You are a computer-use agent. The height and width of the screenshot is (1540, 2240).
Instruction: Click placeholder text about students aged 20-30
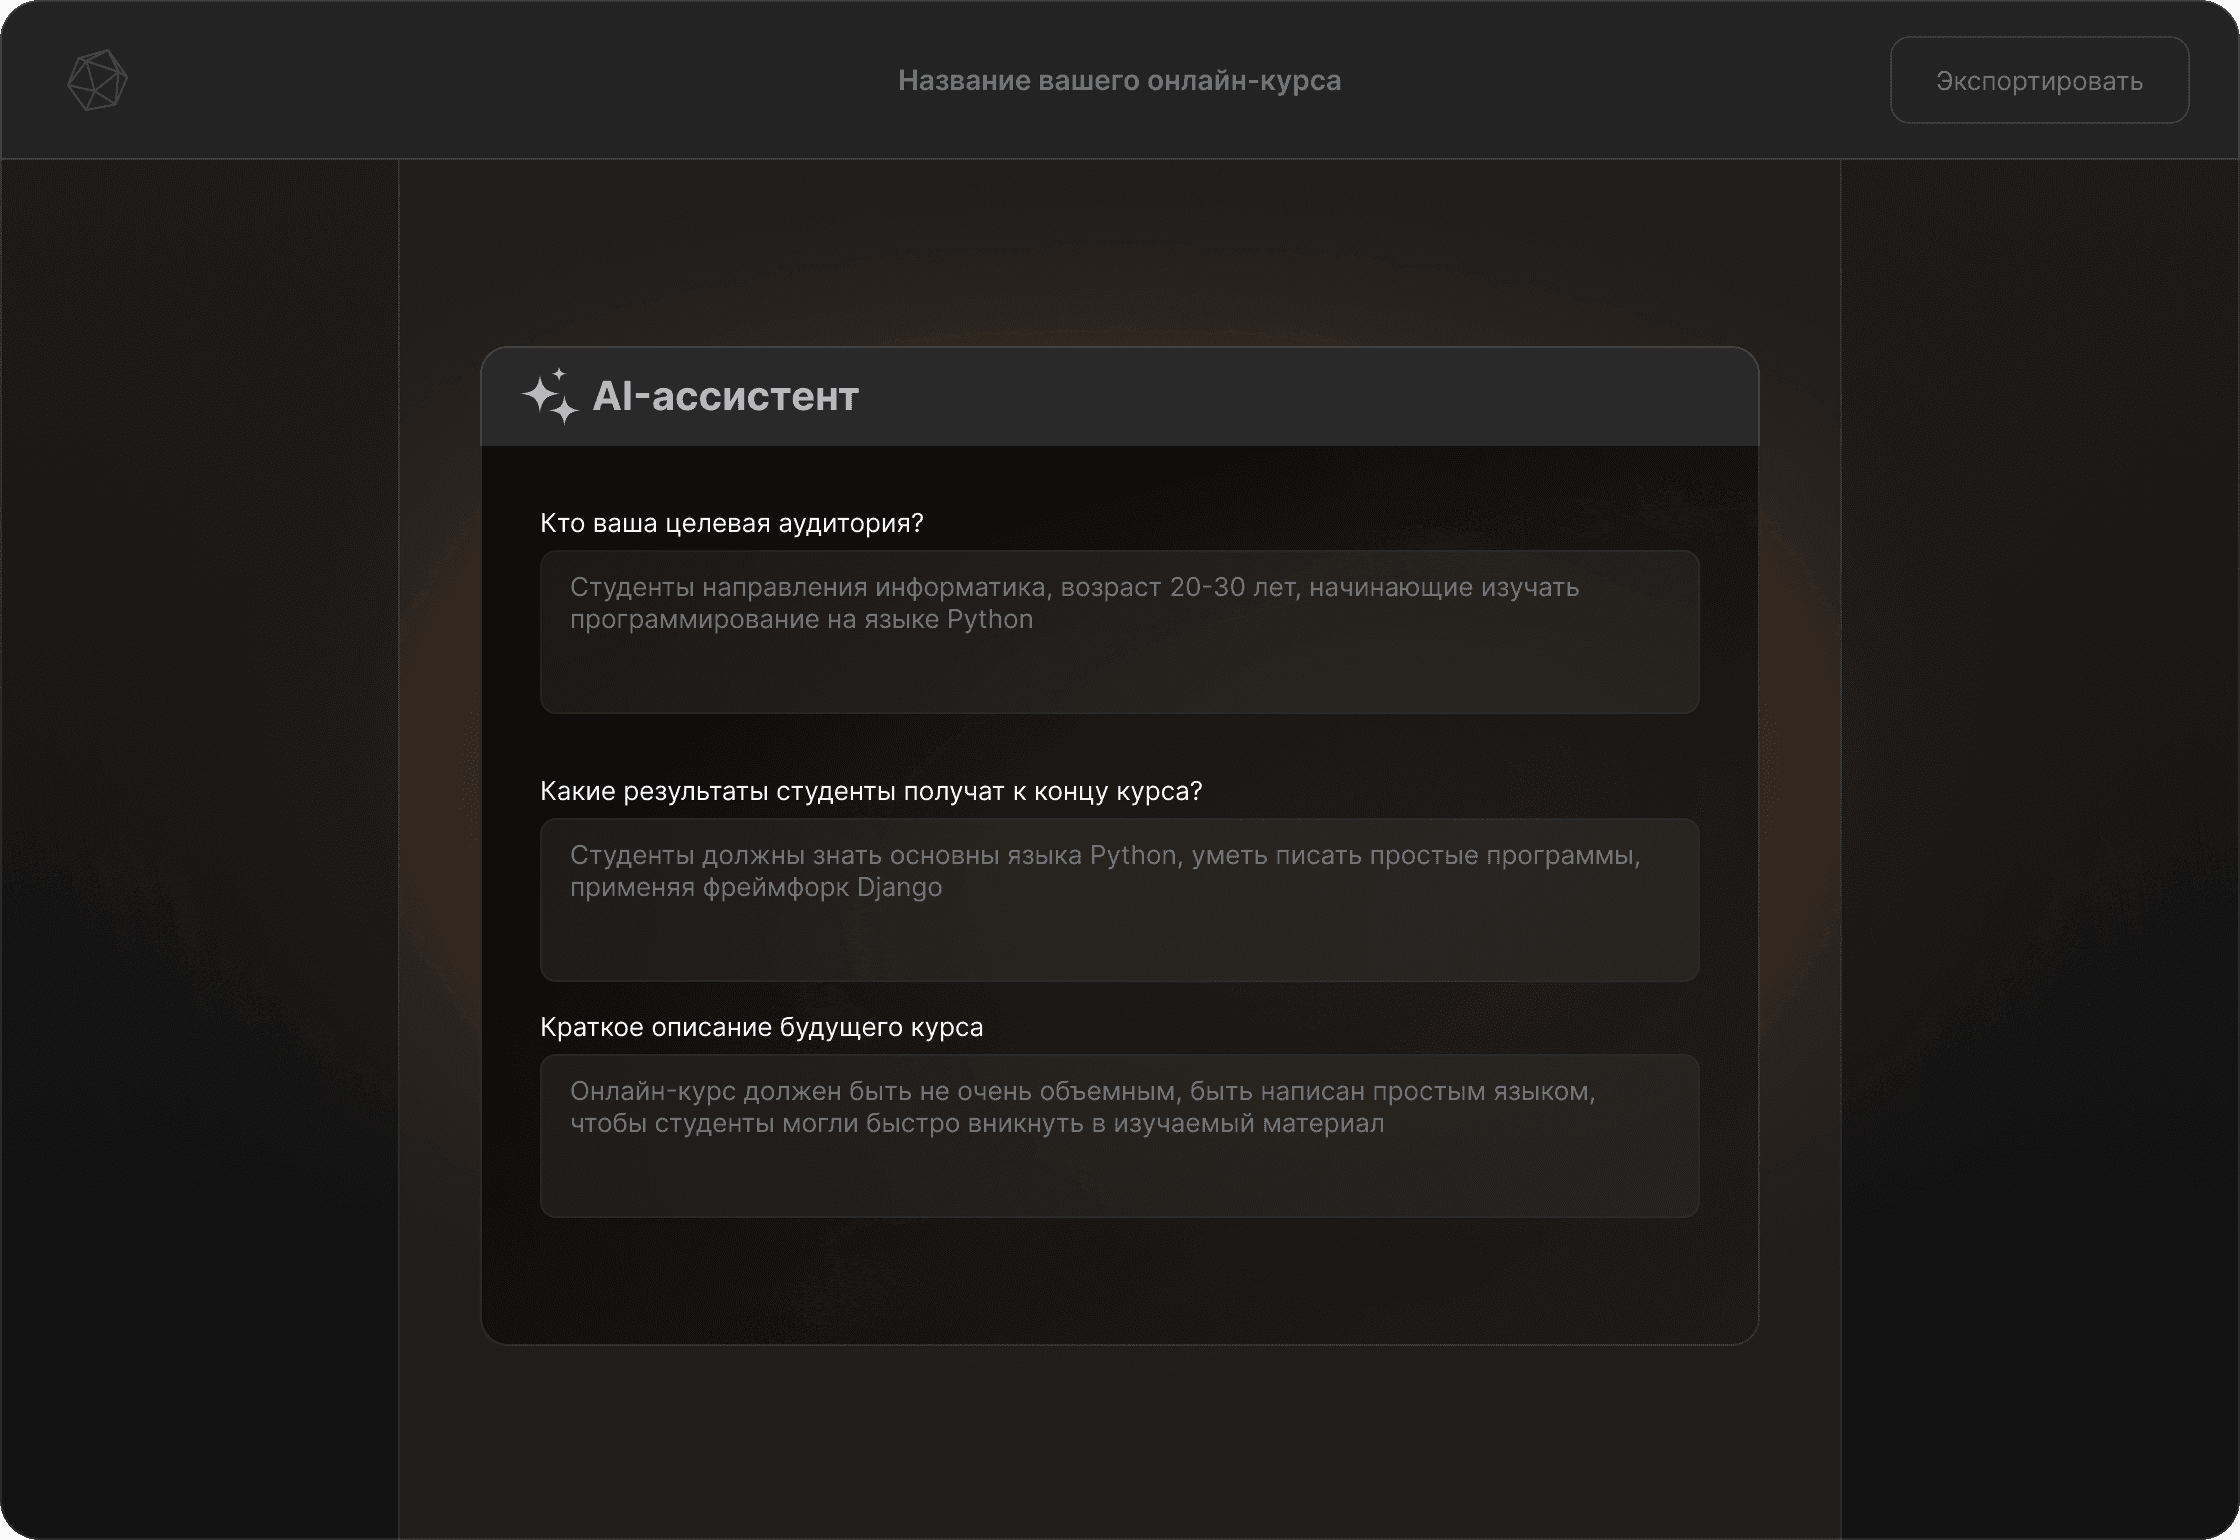[1074, 587]
